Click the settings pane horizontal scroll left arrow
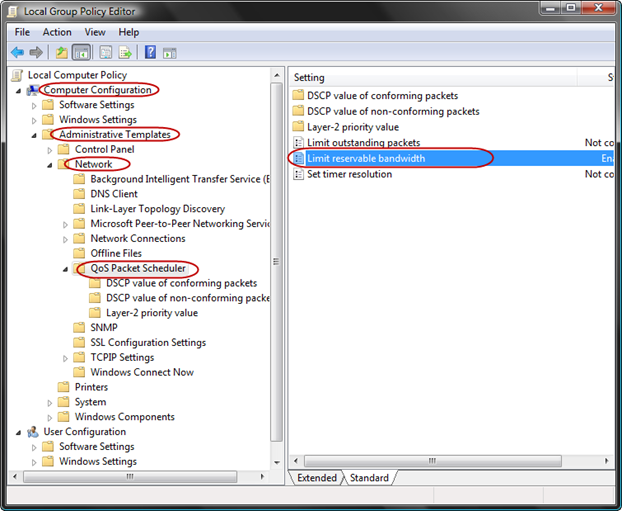The width and height of the screenshot is (622, 511). point(296,461)
